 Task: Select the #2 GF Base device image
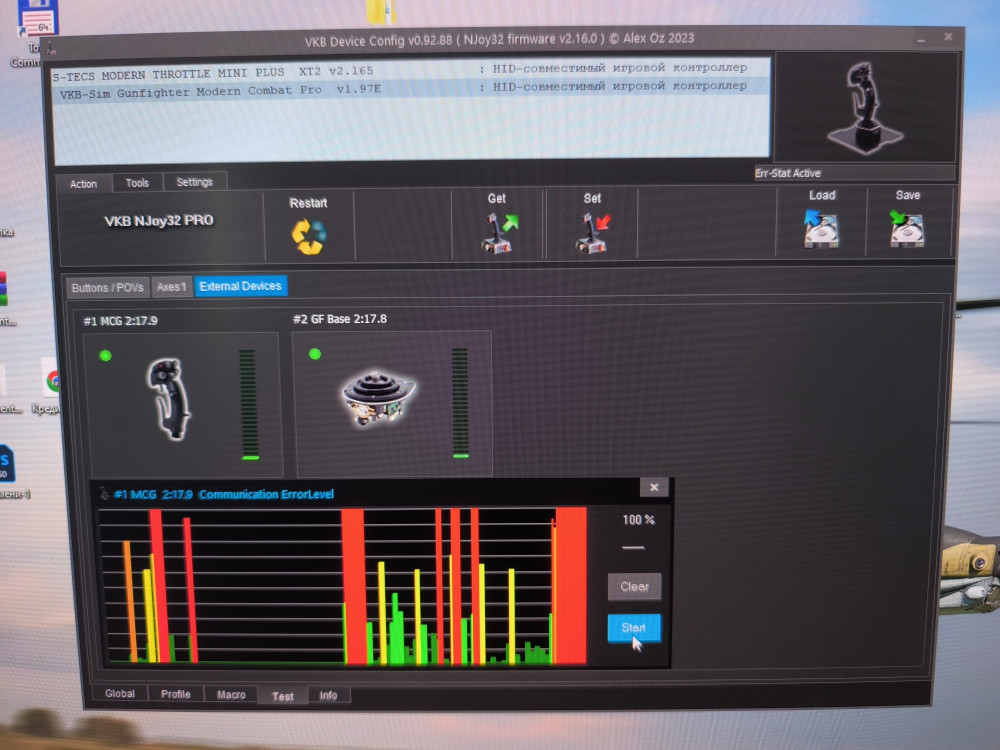pyautogui.click(x=379, y=399)
